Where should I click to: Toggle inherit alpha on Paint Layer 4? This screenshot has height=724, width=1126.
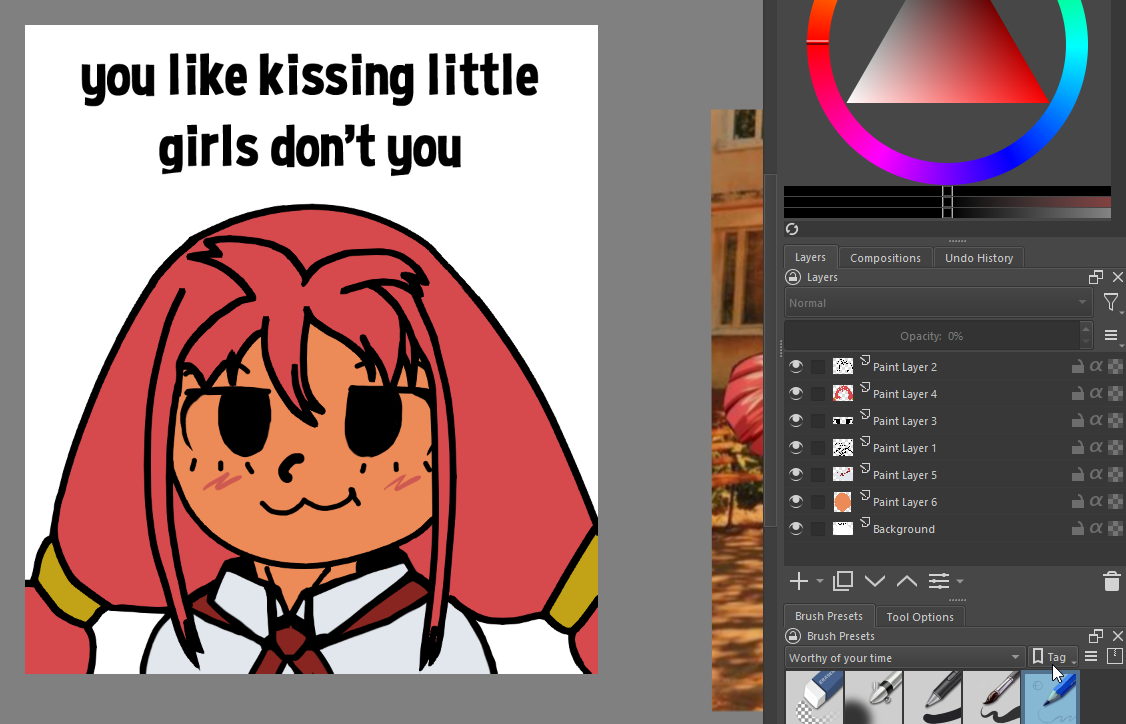(1096, 394)
